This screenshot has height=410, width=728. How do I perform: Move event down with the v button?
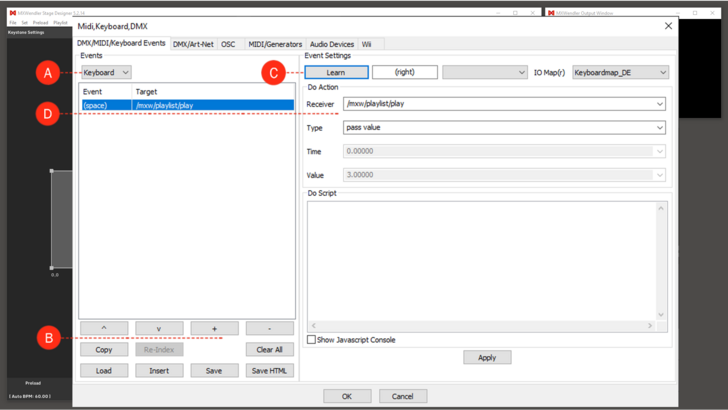coord(159,328)
